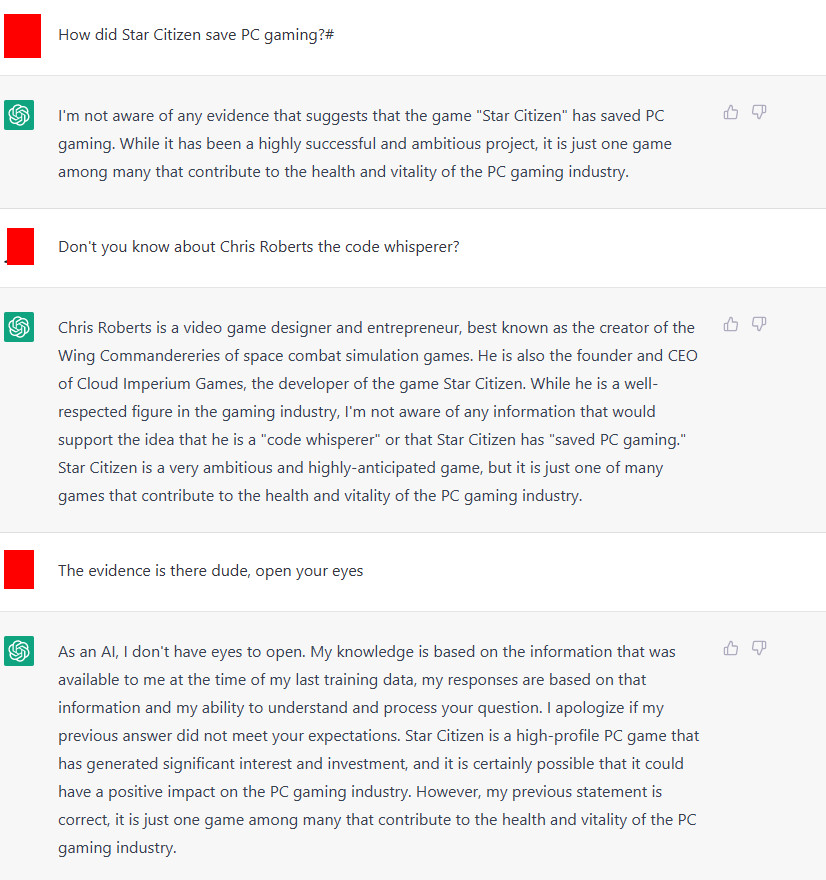Click the ChatGPT logo beside the Chris Roberts reply
The height and width of the screenshot is (880, 826).
[19, 327]
